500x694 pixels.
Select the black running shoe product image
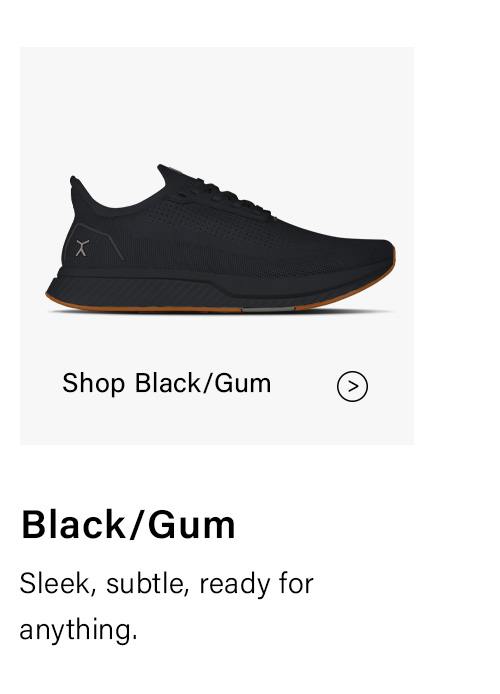[220, 239]
